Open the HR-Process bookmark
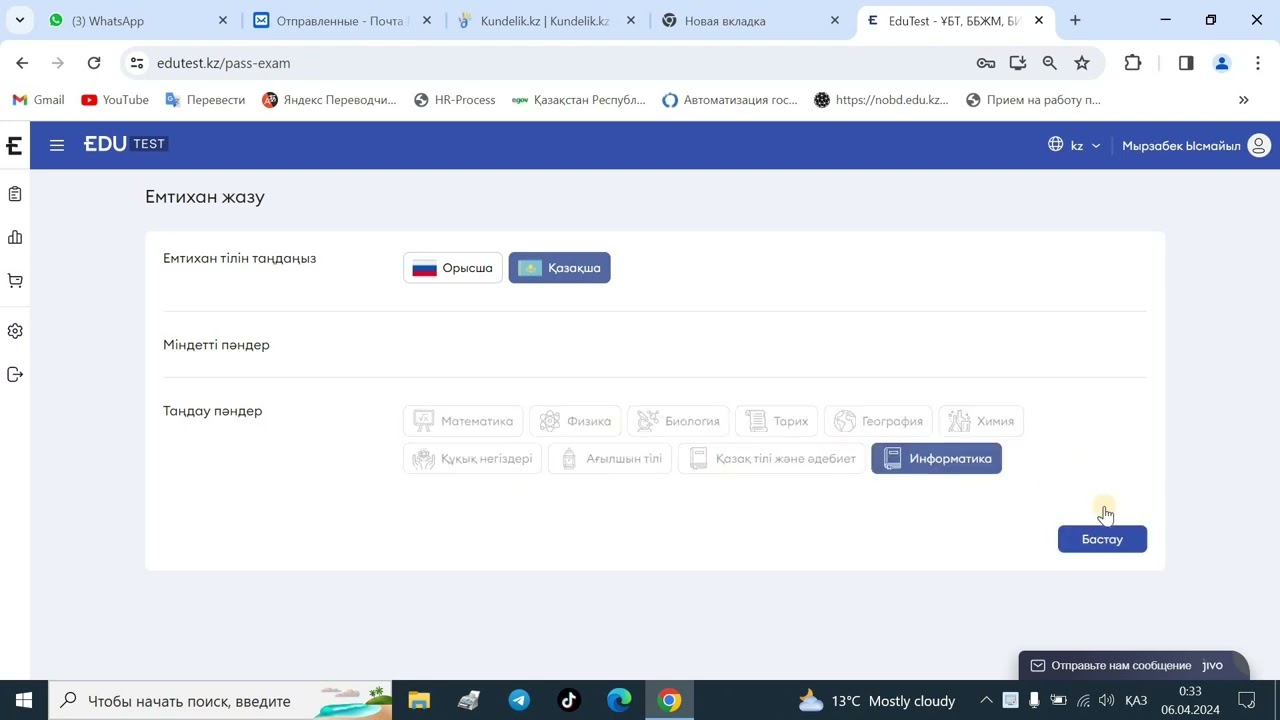This screenshot has width=1280, height=720. click(x=454, y=100)
